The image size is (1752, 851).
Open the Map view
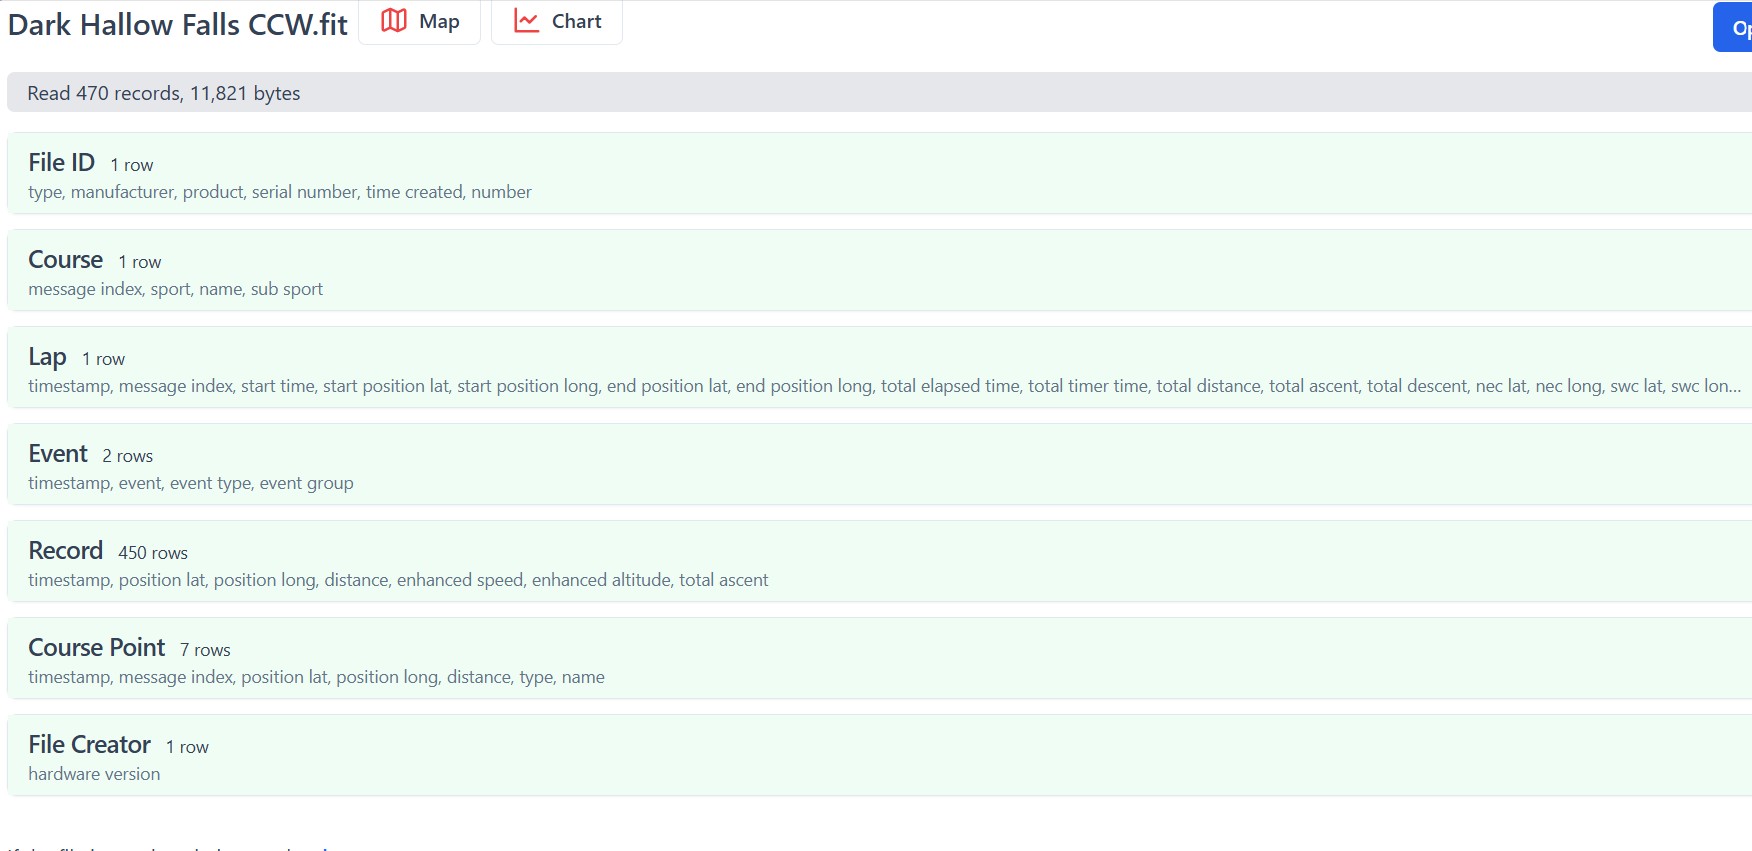tap(420, 22)
